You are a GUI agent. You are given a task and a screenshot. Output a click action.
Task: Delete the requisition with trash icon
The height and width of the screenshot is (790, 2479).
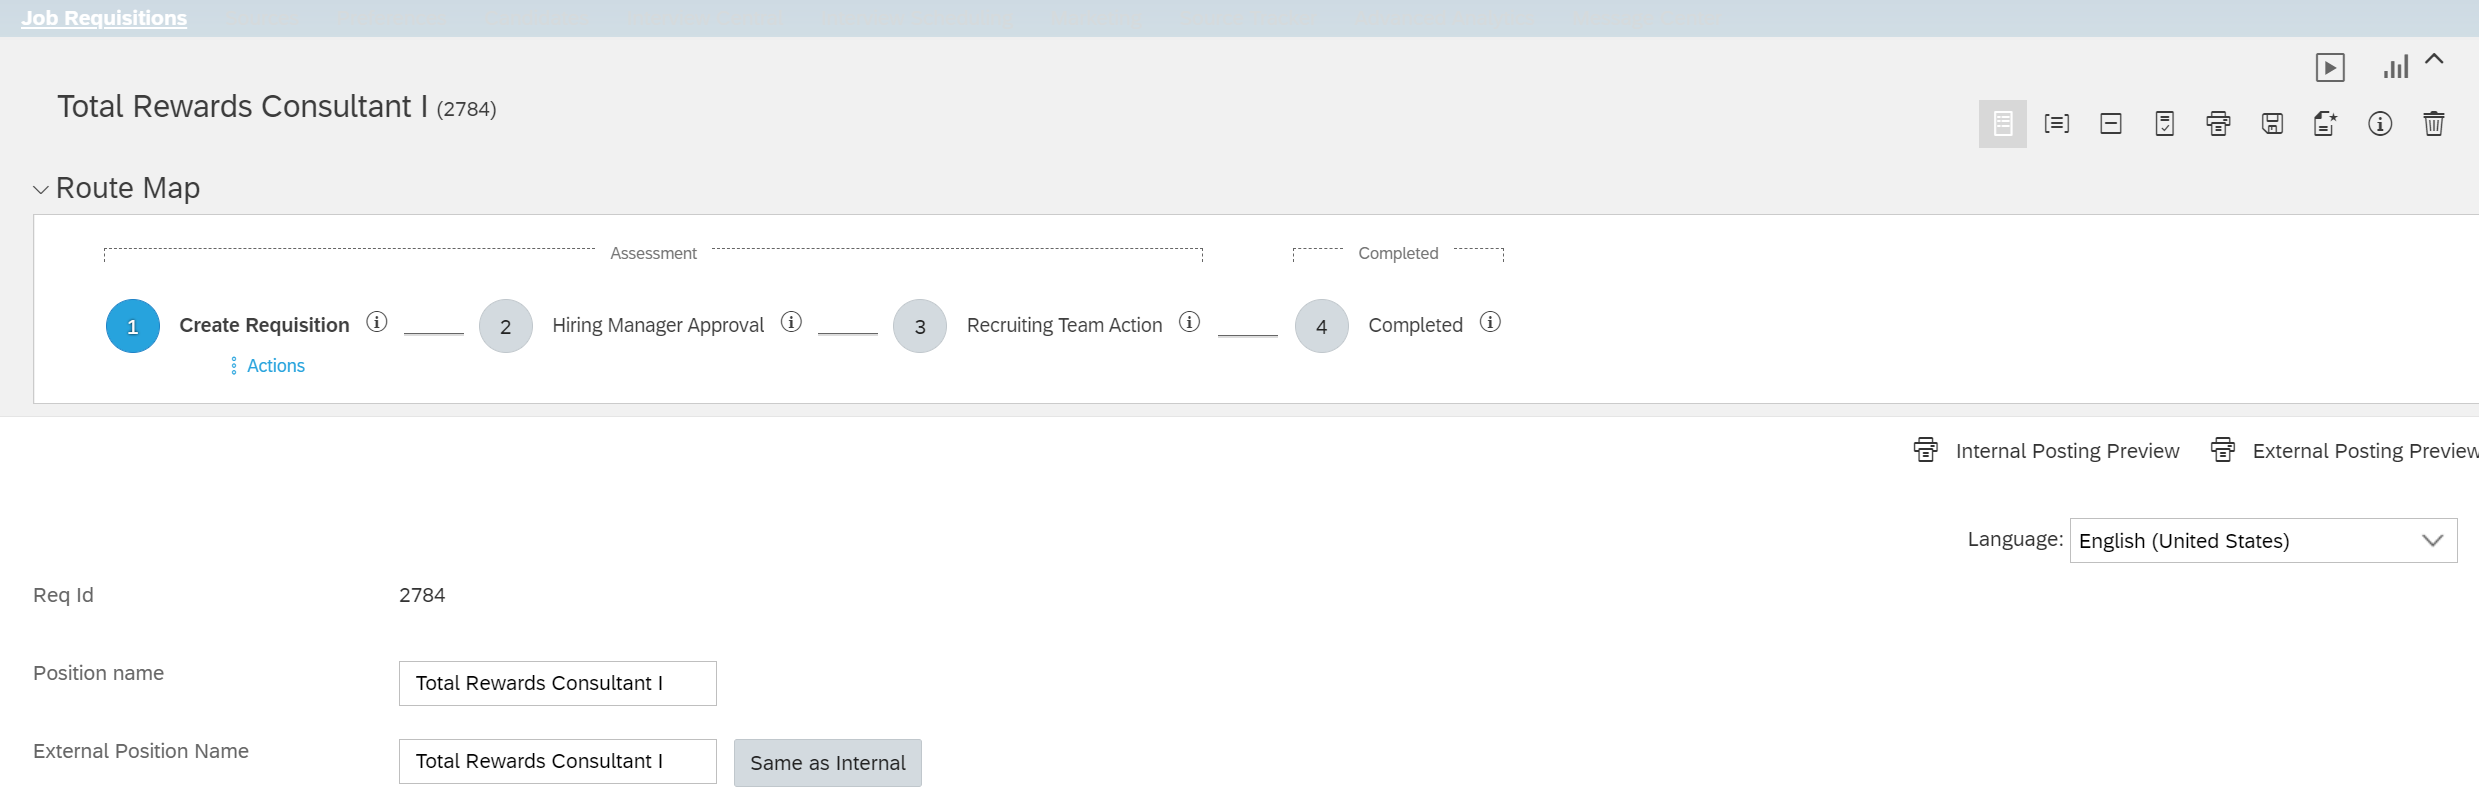2434,124
